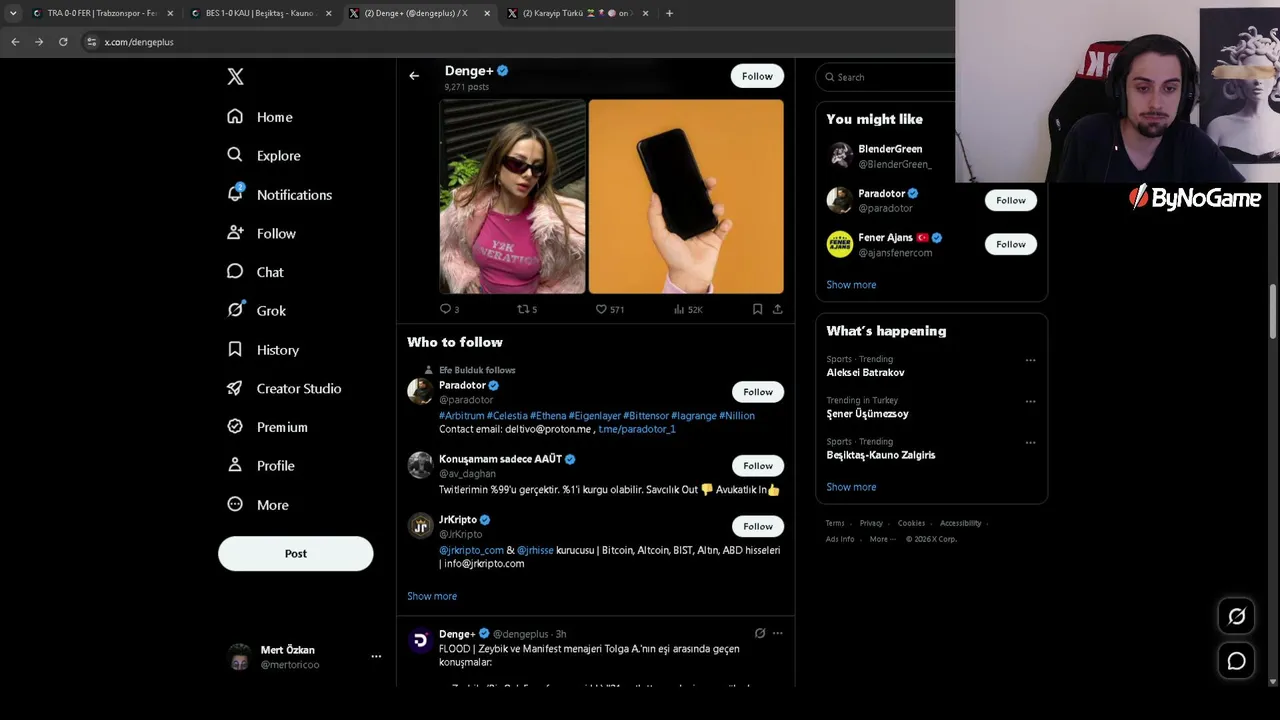Viewport: 1280px width, 720px height.
Task: Open the woman in sunglasses photo
Action: (x=513, y=196)
